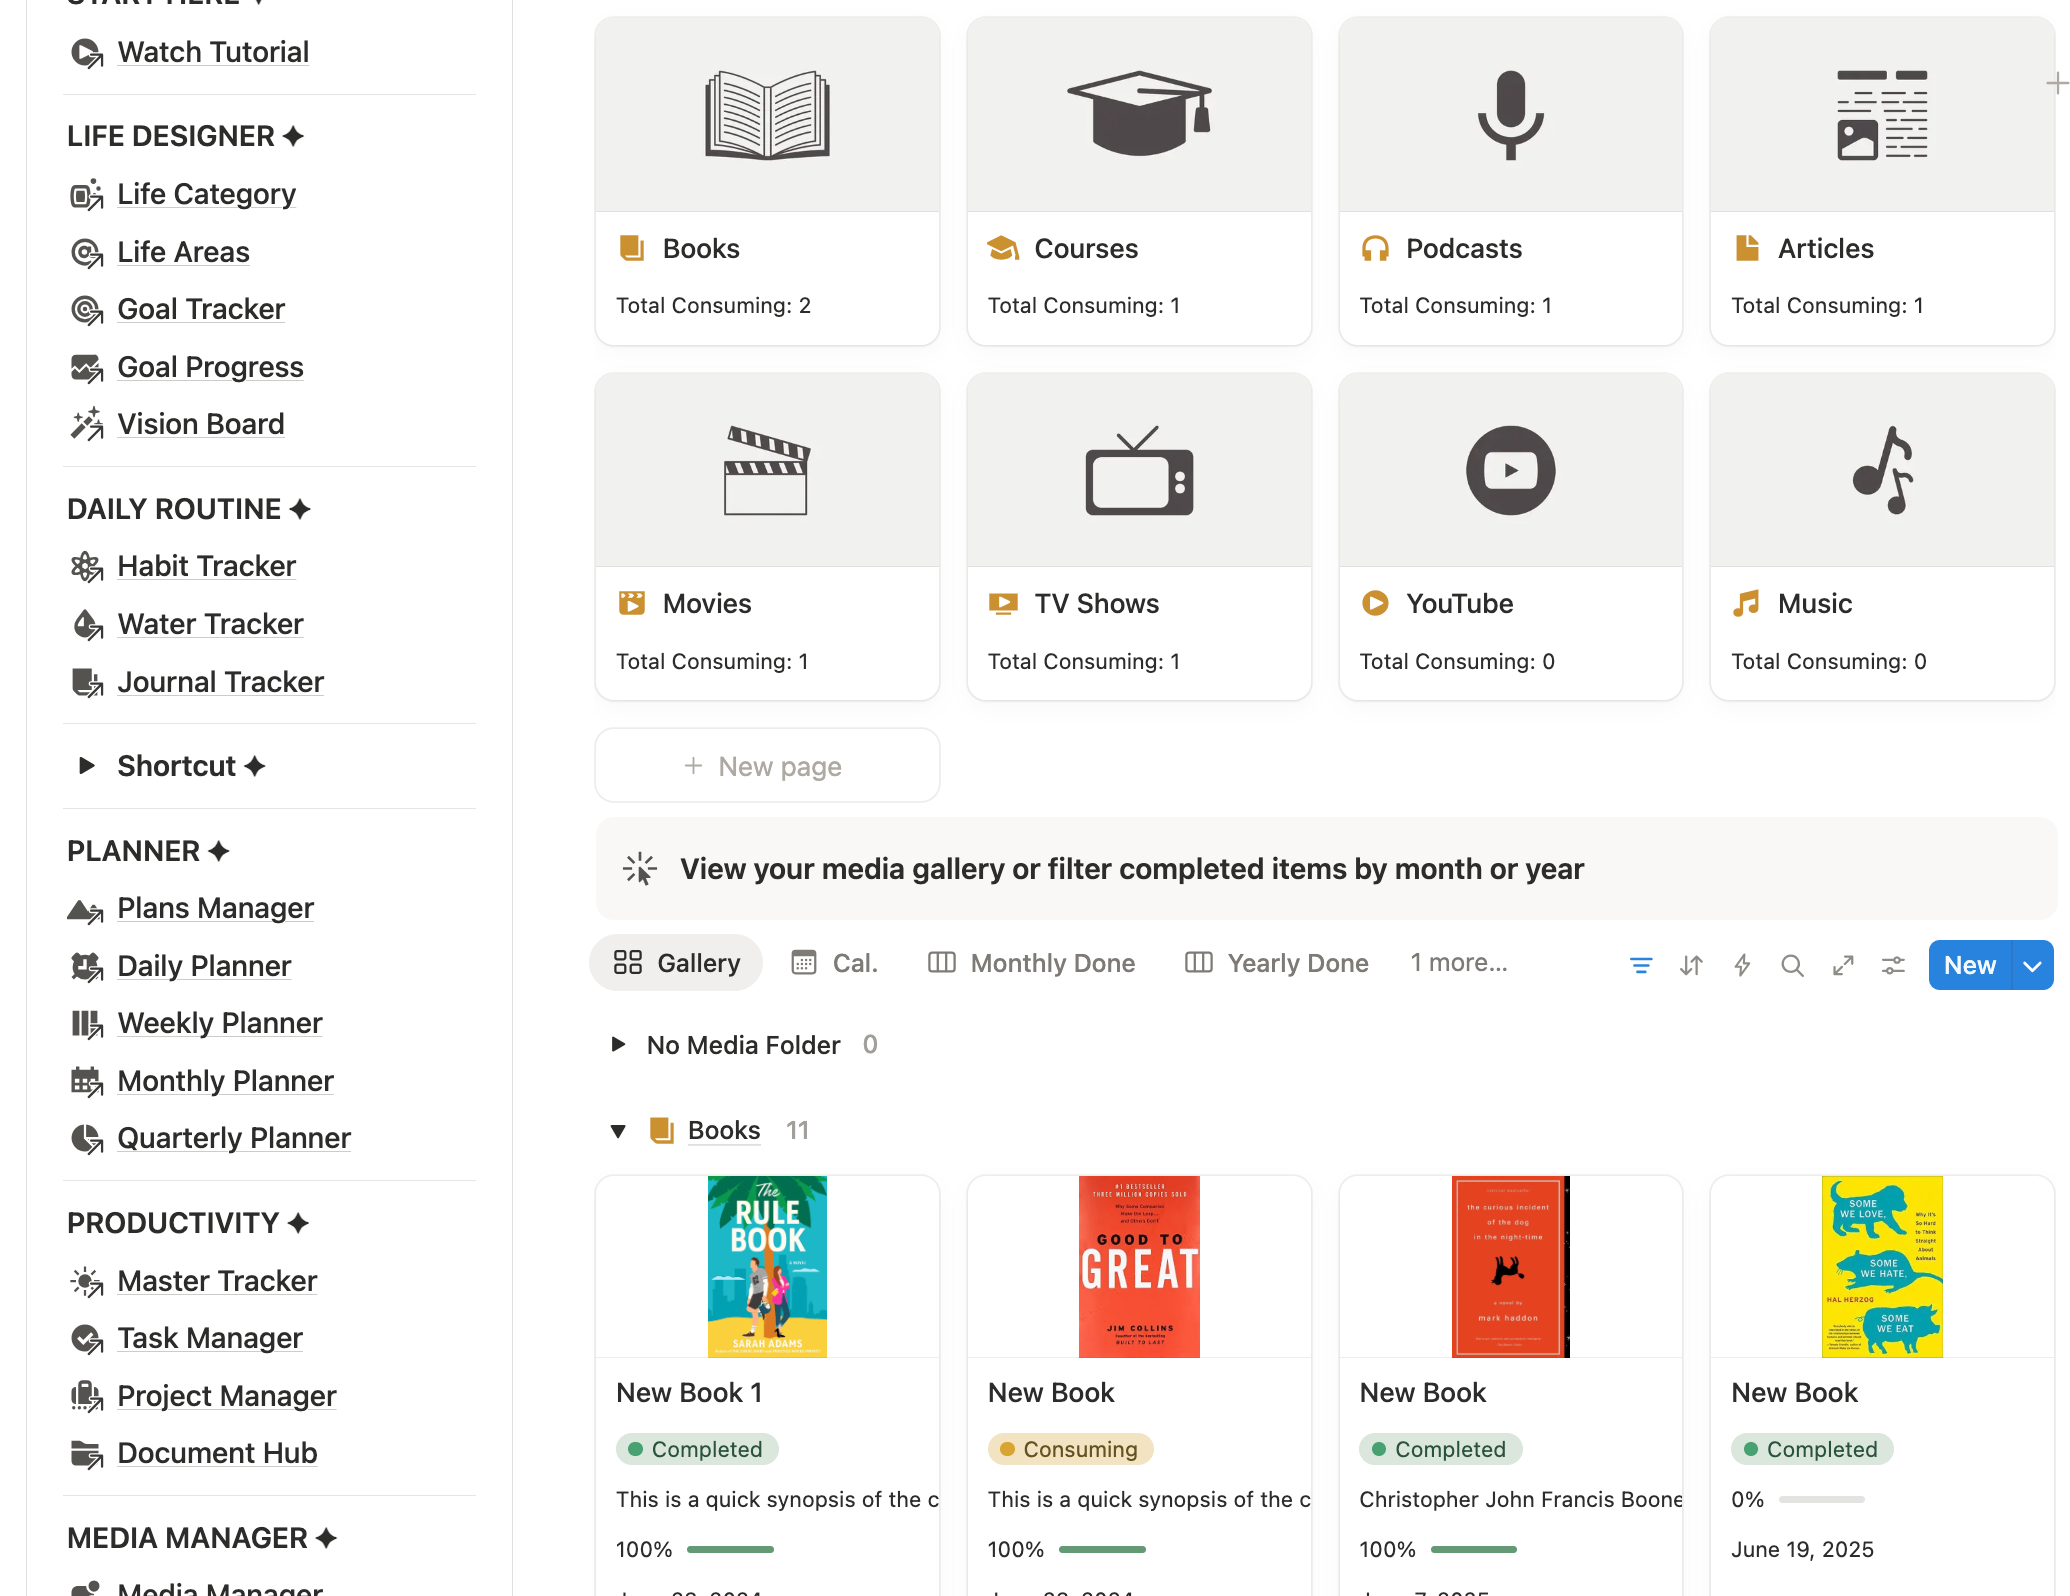
Task: Open the Watch Tutorial link
Action: [x=212, y=52]
